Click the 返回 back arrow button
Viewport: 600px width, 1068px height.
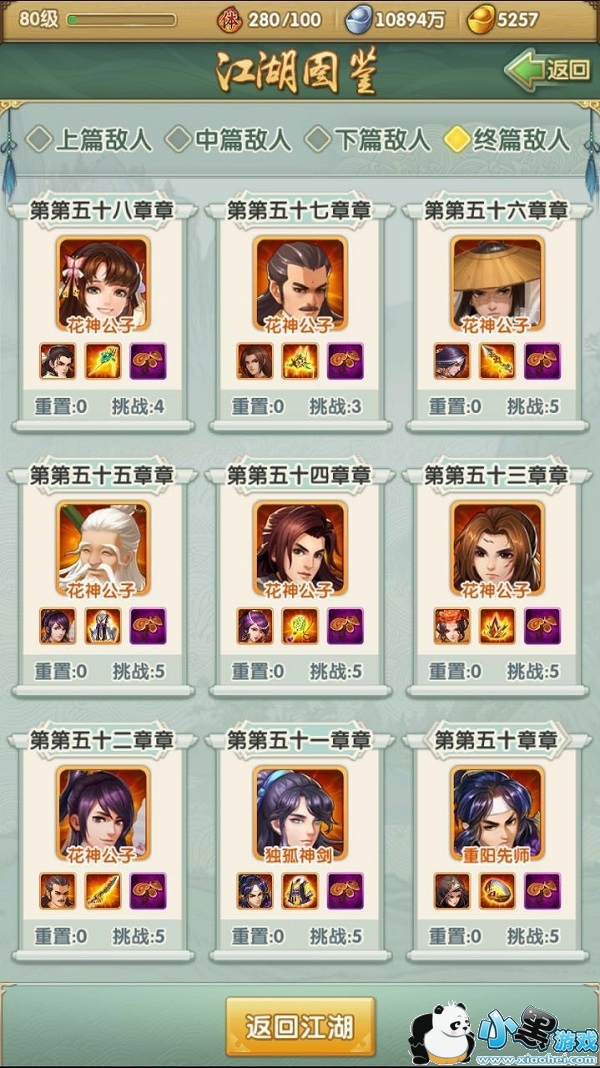(x=548, y=69)
